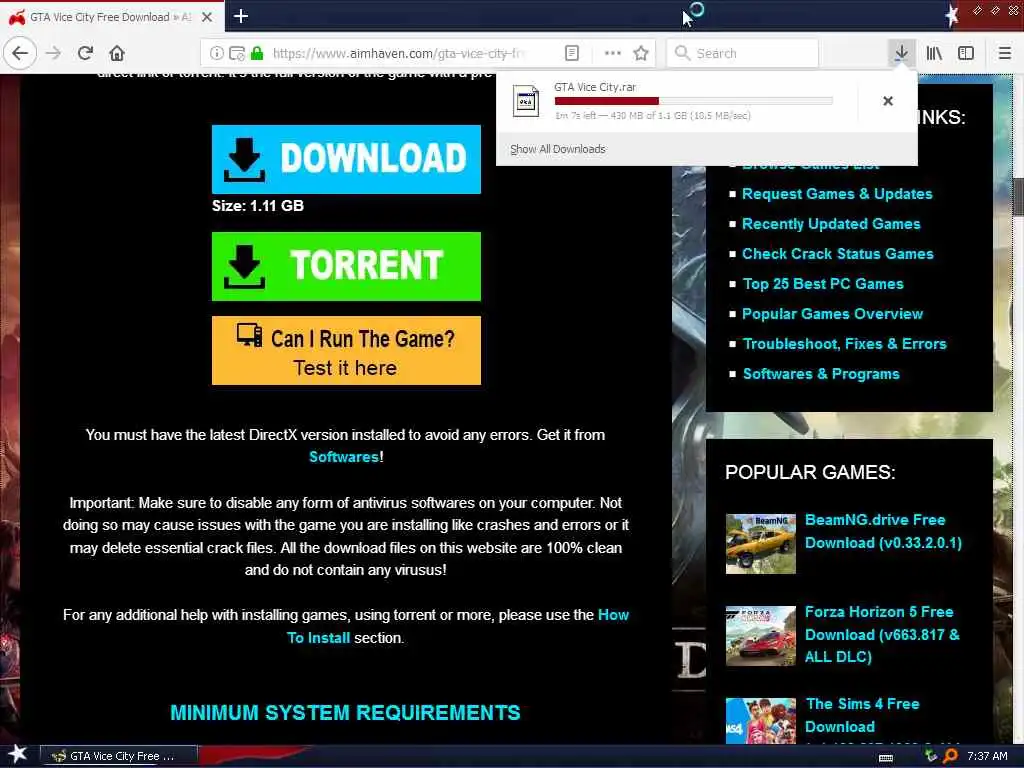1024x768 pixels.
Task: Select the GTA Vice City Free Download tab
Action: [x=111, y=17]
